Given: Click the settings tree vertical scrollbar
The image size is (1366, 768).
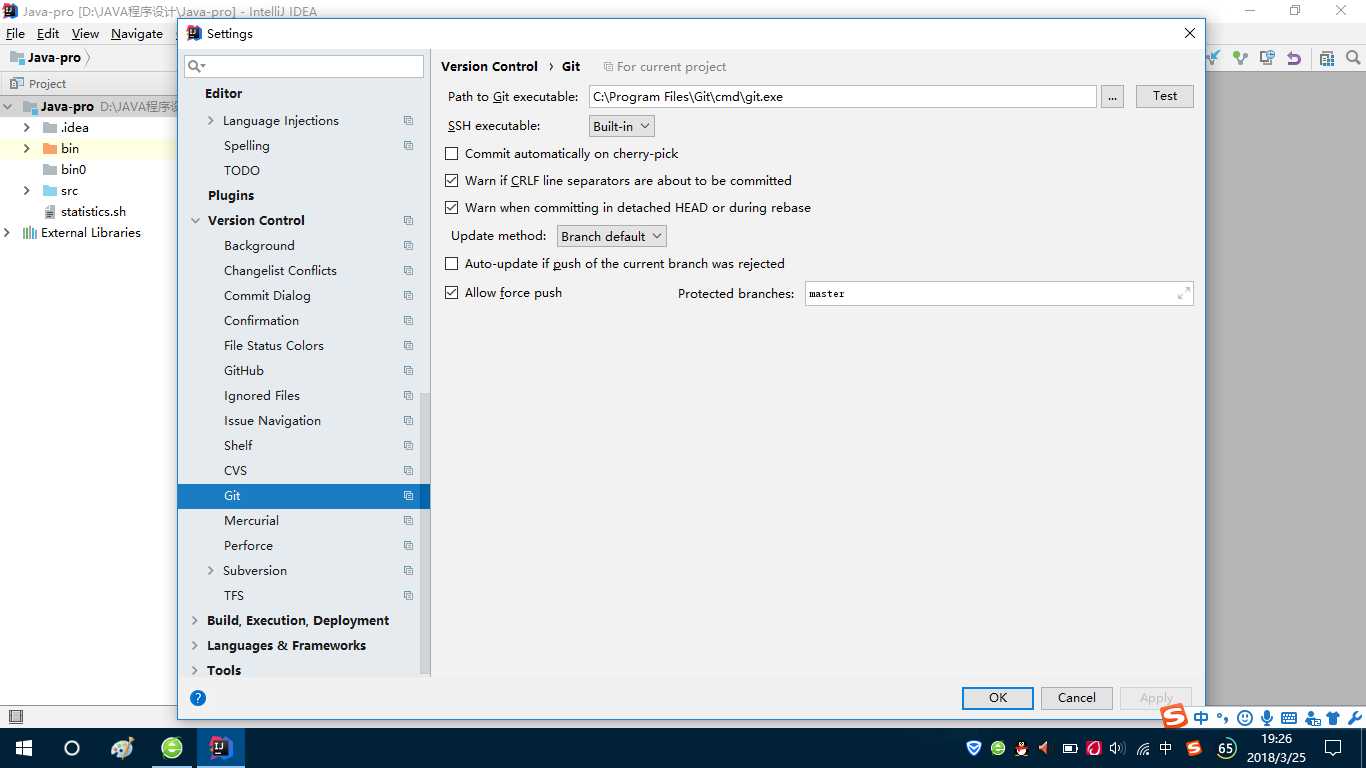Looking at the screenshot, I should point(425,534).
